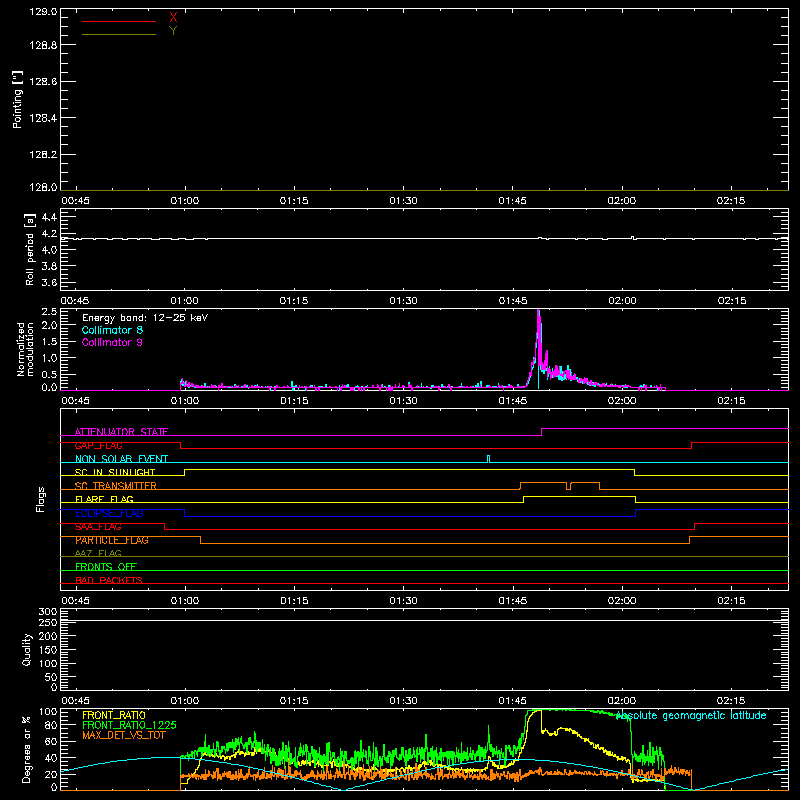Click the 300 tick on Quality axis
Image resolution: width=800 pixels, height=800 pixels.
(x=47, y=612)
